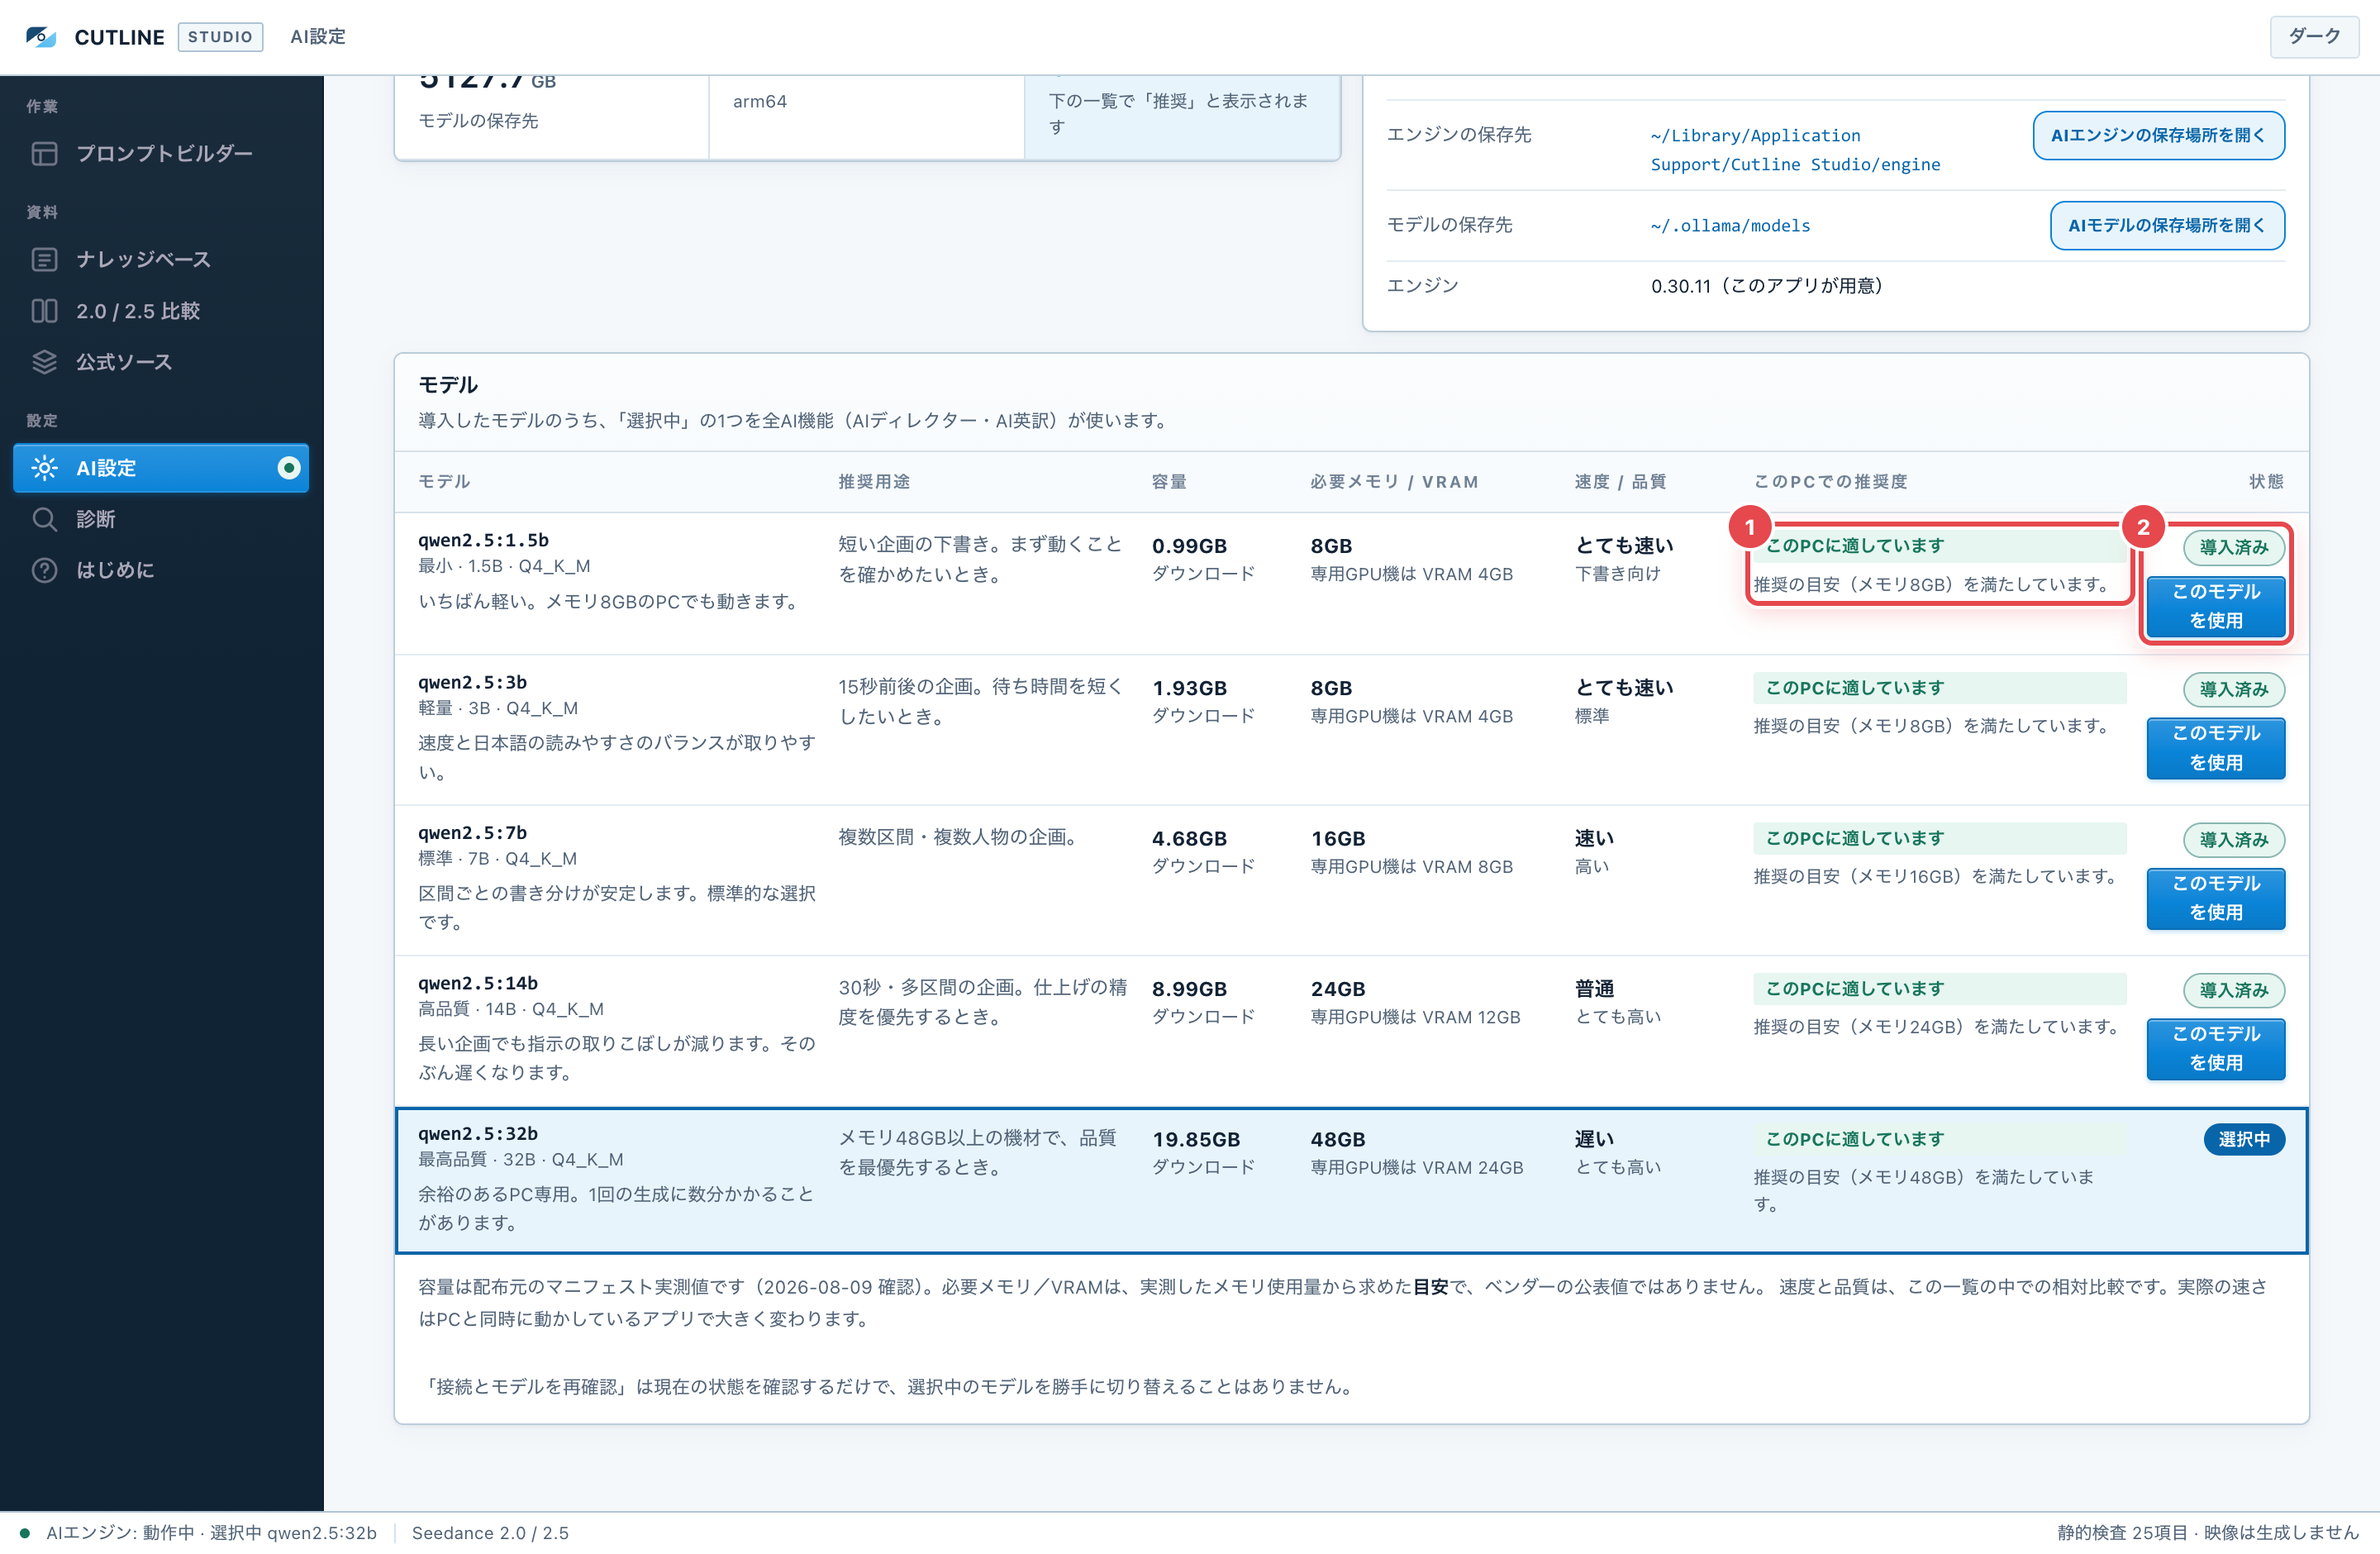
Task: Click the モデル section heading
Action: tap(448, 384)
